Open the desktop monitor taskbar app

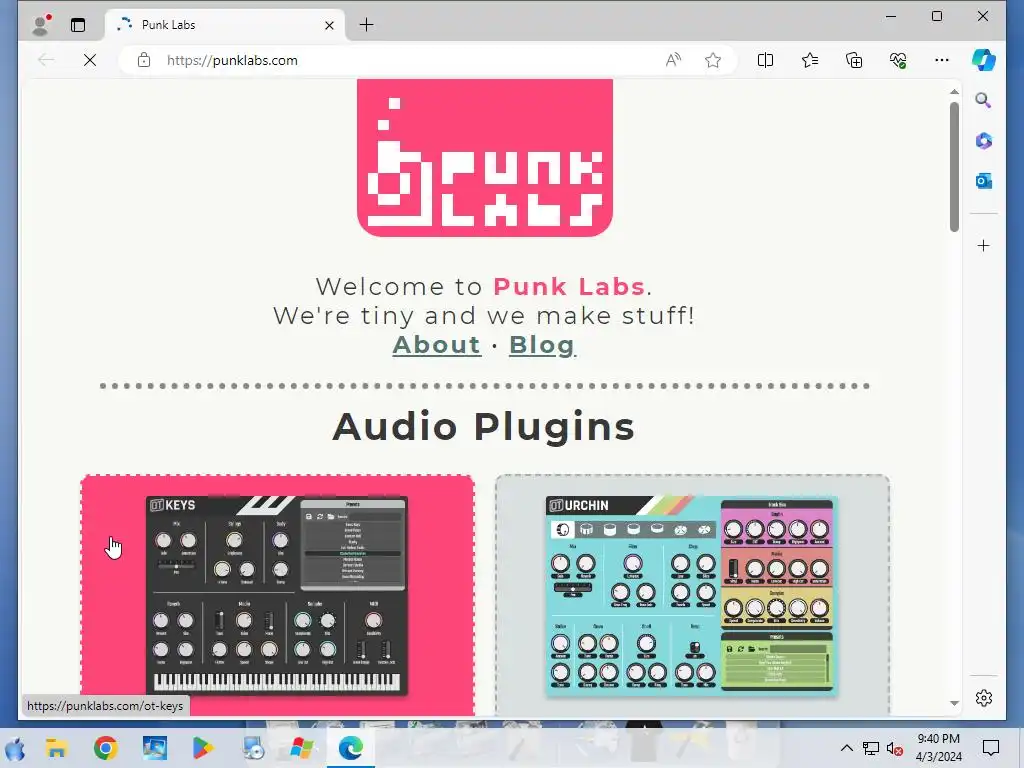point(155,748)
